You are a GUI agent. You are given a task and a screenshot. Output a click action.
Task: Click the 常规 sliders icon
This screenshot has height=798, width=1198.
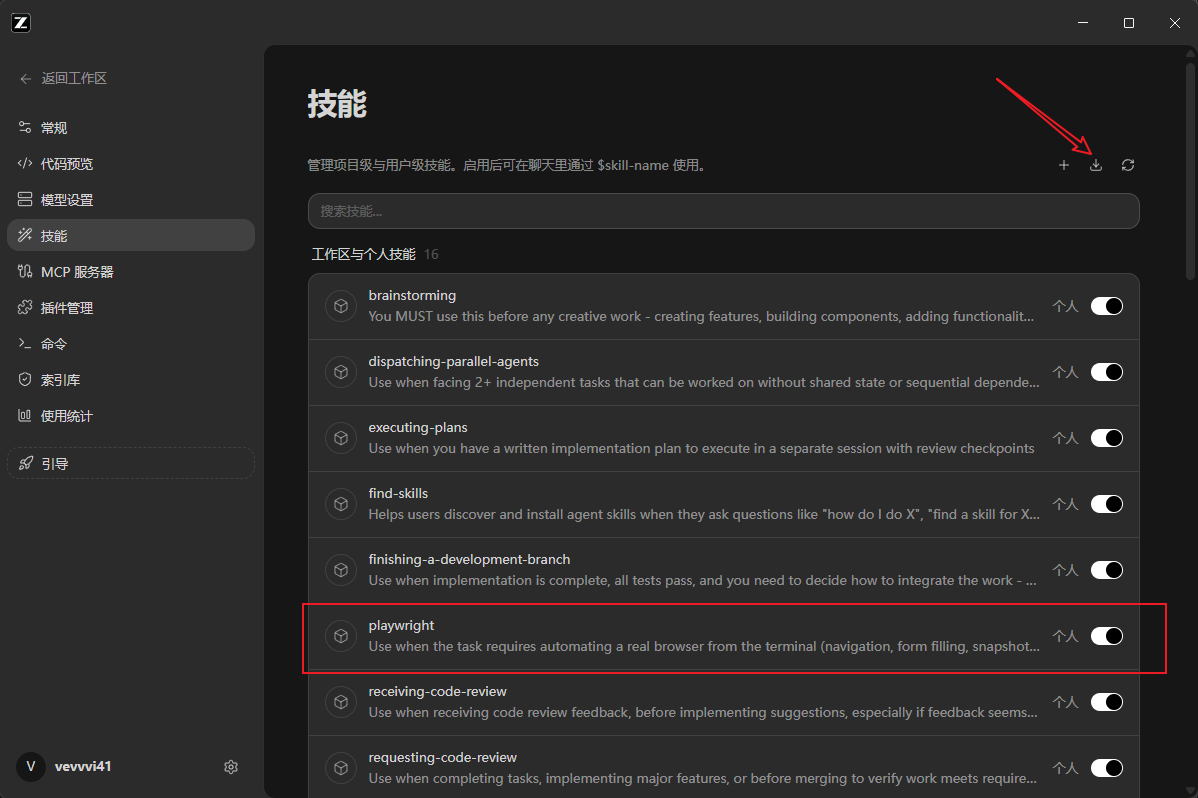(25, 127)
